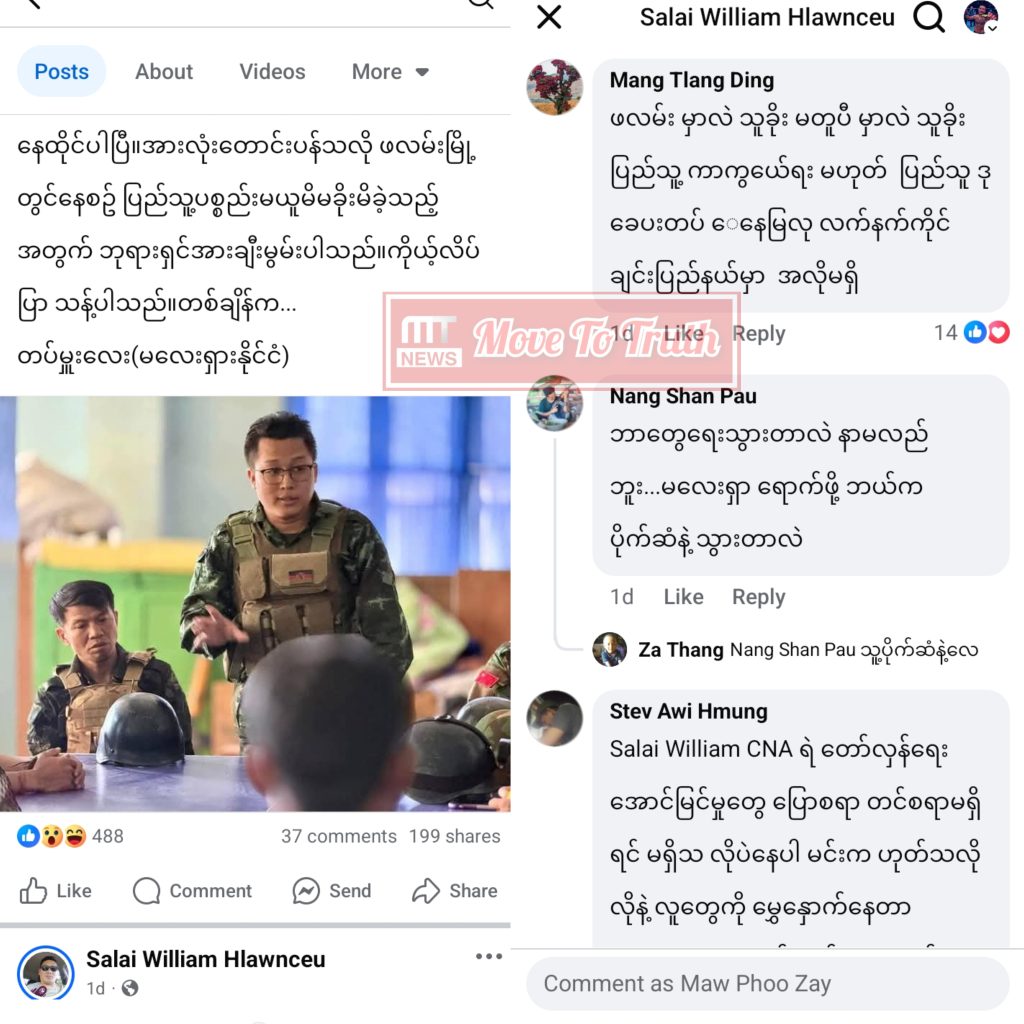Select the Posts tab

tap(61, 71)
